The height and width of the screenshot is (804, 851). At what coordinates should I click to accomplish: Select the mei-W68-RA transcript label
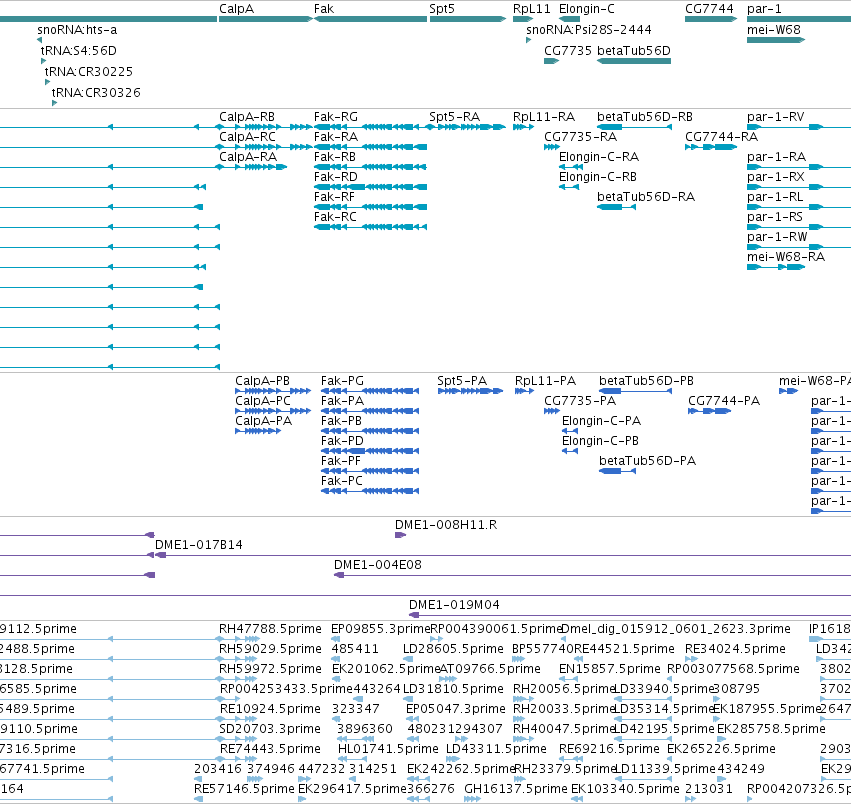pyautogui.click(x=786, y=257)
